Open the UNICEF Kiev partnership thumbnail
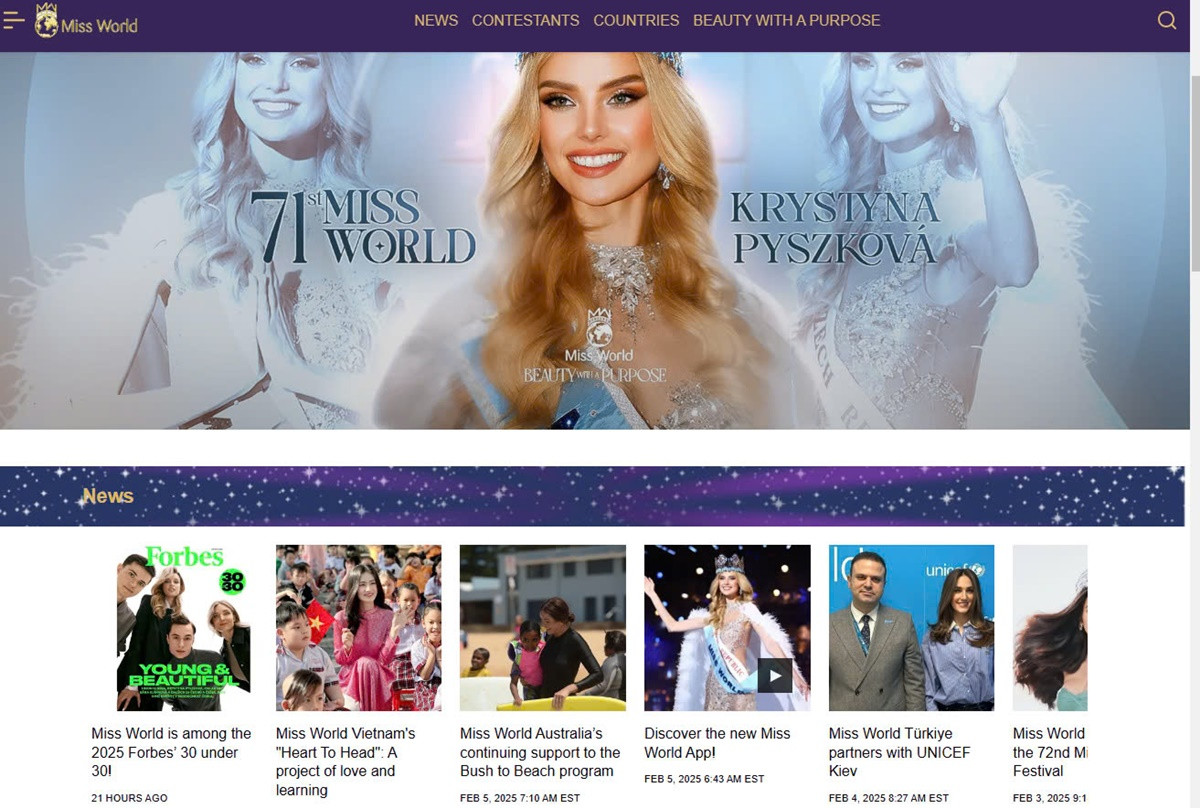Screen dimensions: 1200x808 pos(911,627)
